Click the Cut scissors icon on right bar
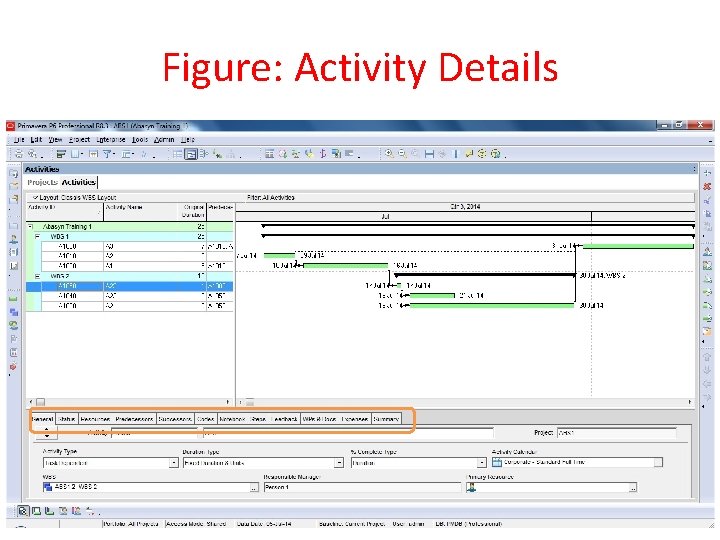The height and width of the screenshot is (540, 720). pyautogui.click(x=708, y=200)
